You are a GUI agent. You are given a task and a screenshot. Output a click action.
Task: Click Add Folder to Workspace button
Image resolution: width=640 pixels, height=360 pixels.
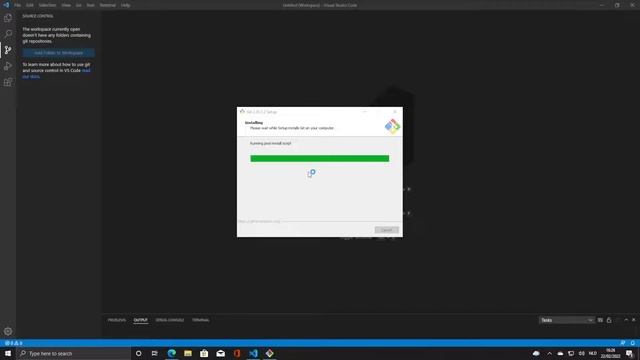pos(58,53)
